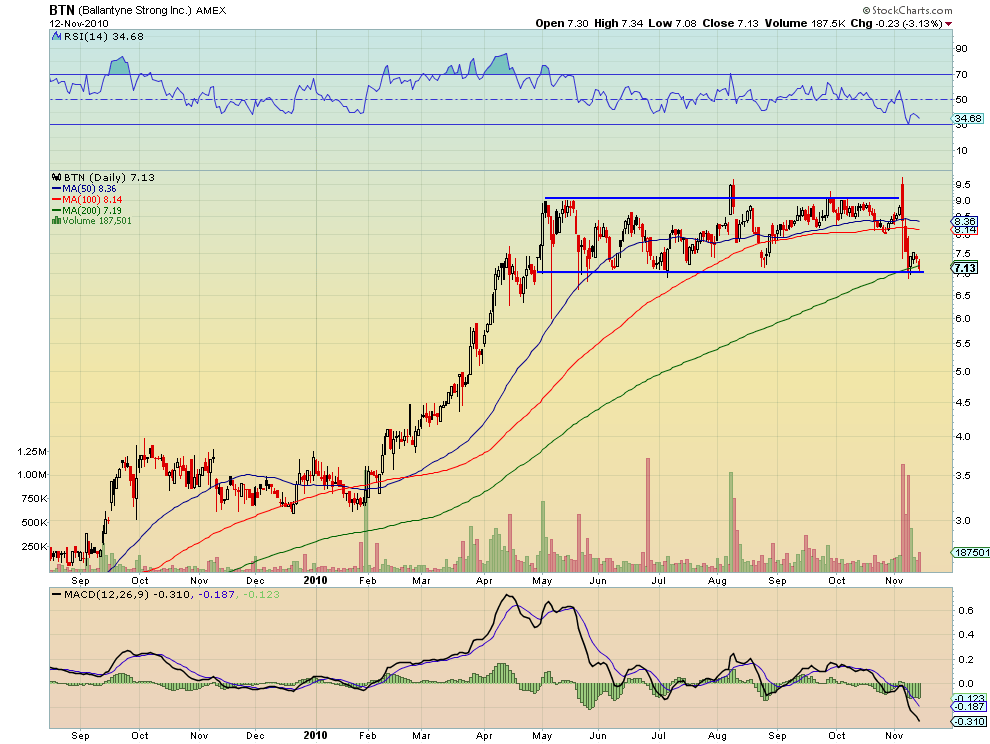
Task: Click the Low 7.08 value in header
Action: (672, 23)
